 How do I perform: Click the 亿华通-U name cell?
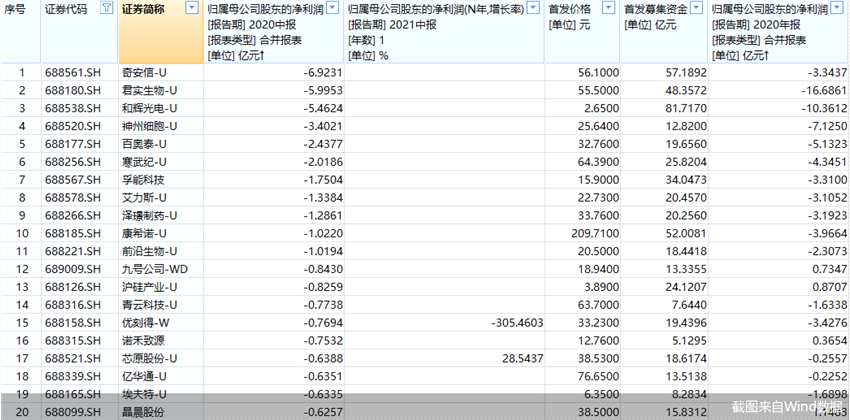pos(145,377)
